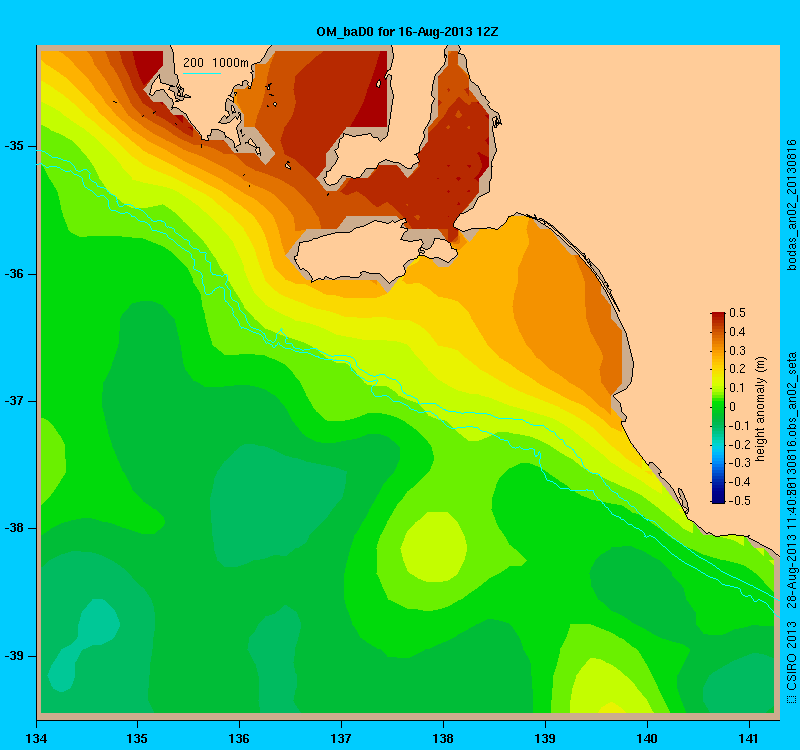Click the latitude label -36
800x750 pixels.
click(15, 274)
